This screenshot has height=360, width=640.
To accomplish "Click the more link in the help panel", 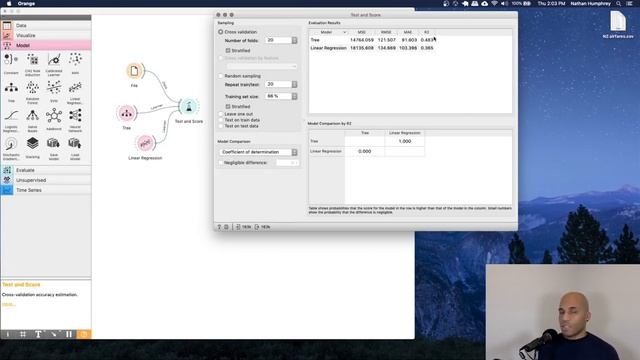I will [9, 304].
